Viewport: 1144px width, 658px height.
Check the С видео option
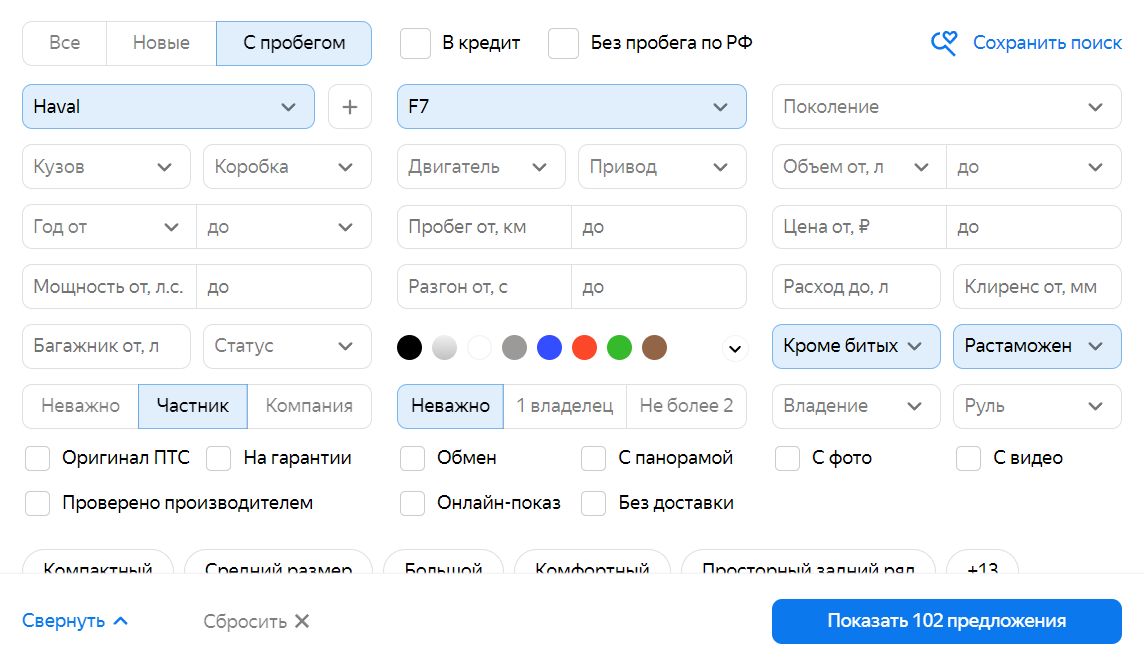coord(968,458)
